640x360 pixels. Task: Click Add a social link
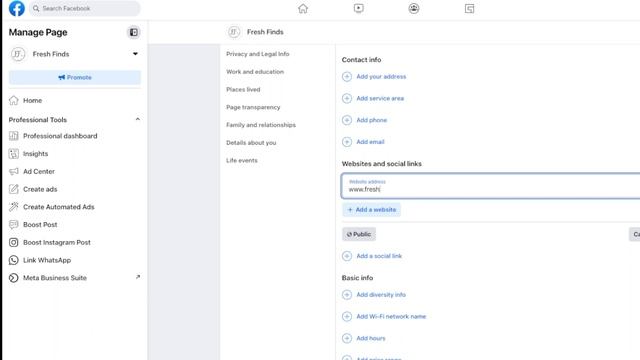tap(379, 256)
